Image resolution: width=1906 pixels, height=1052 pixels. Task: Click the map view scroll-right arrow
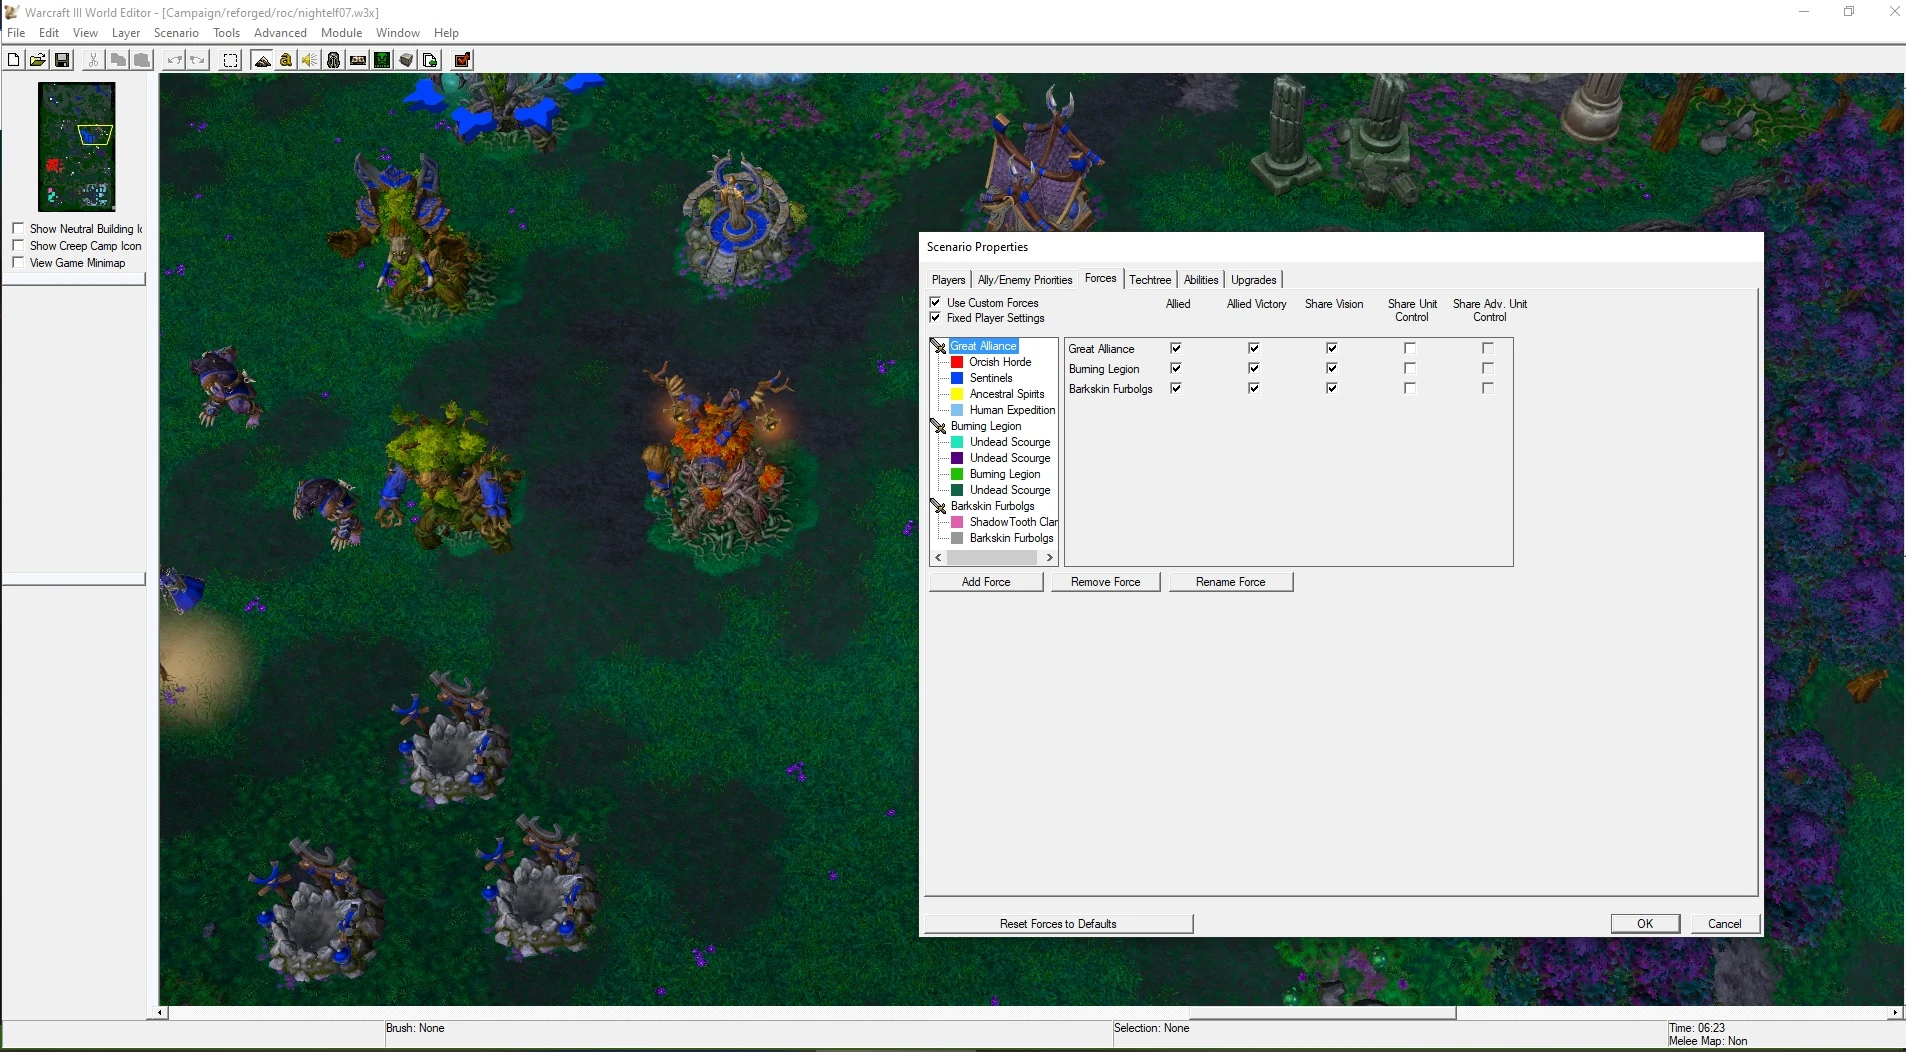1895,1013
